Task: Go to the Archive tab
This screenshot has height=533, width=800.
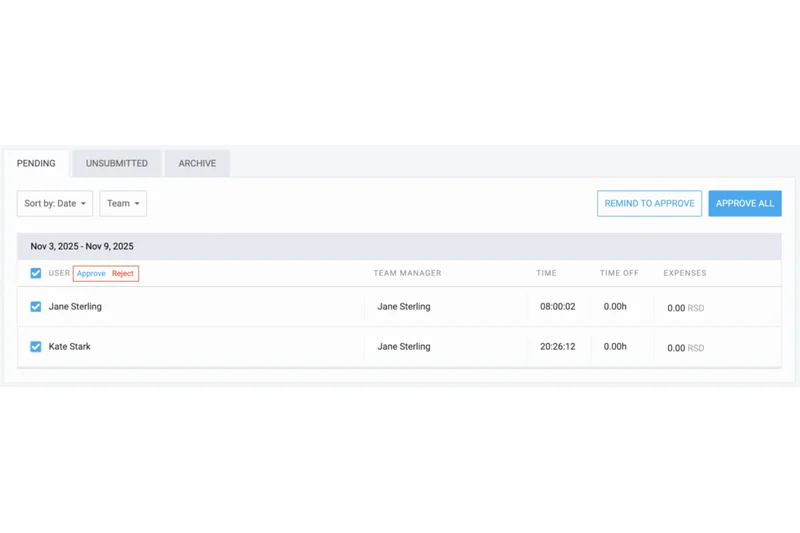Action: 197,163
